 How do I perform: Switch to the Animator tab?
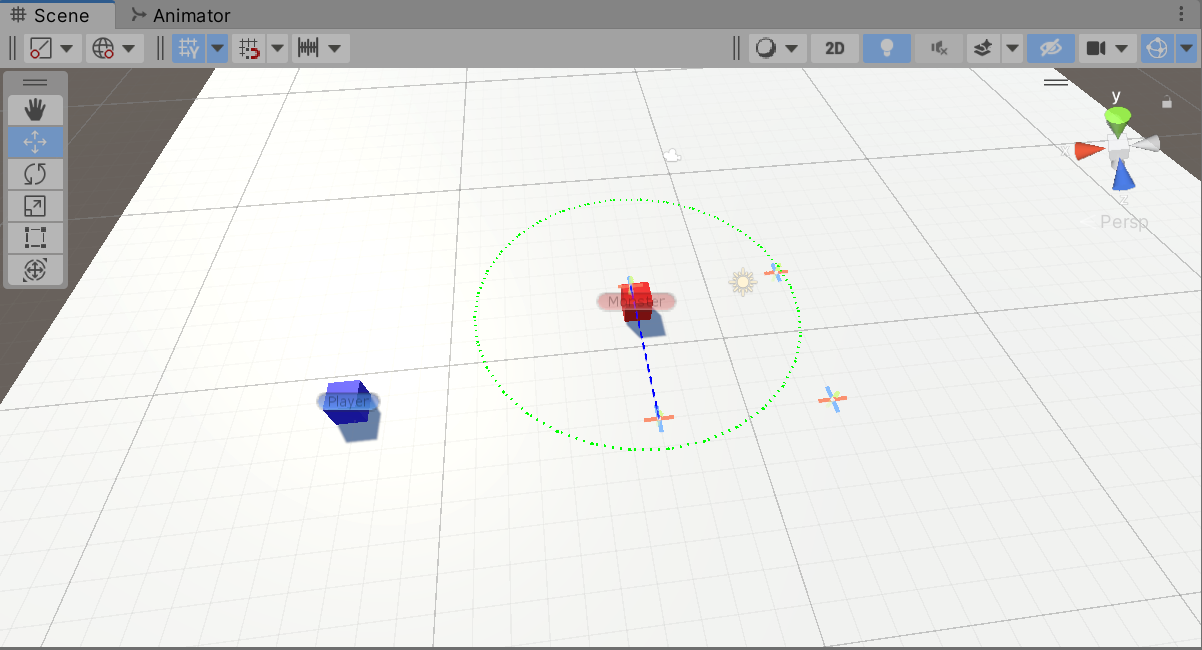[x=181, y=15]
